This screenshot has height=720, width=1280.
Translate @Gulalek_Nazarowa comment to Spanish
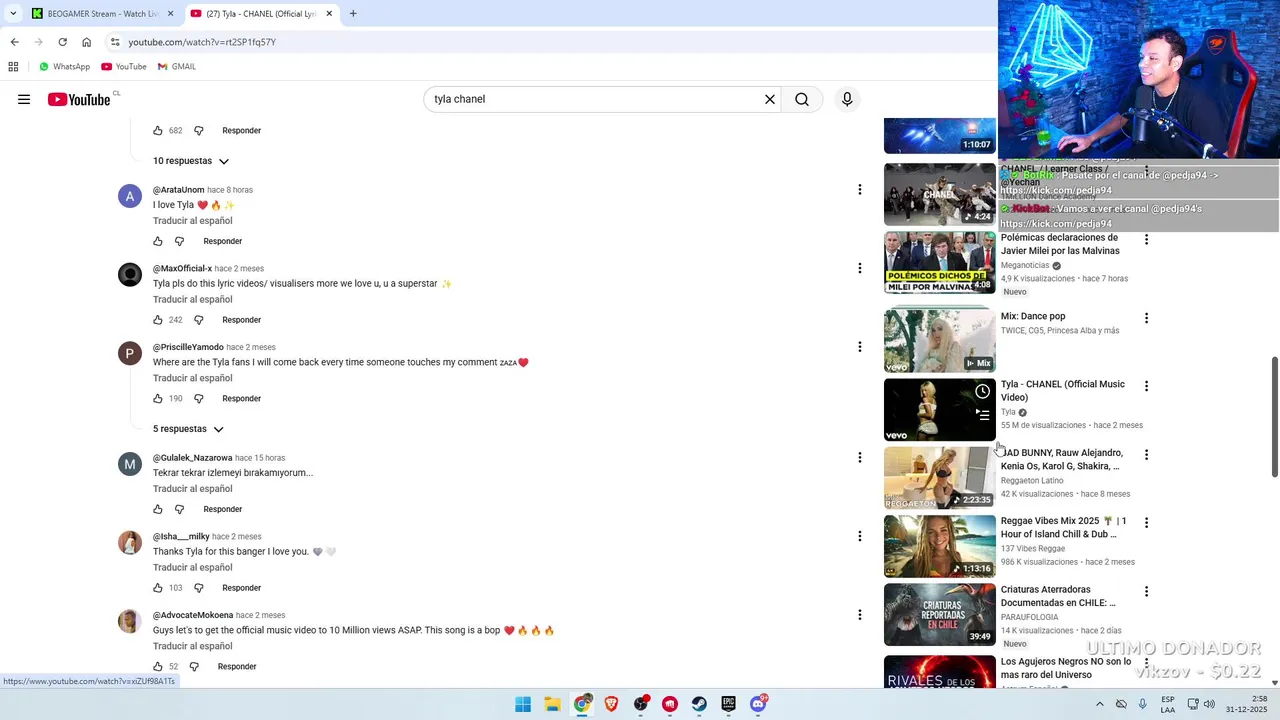point(192,489)
